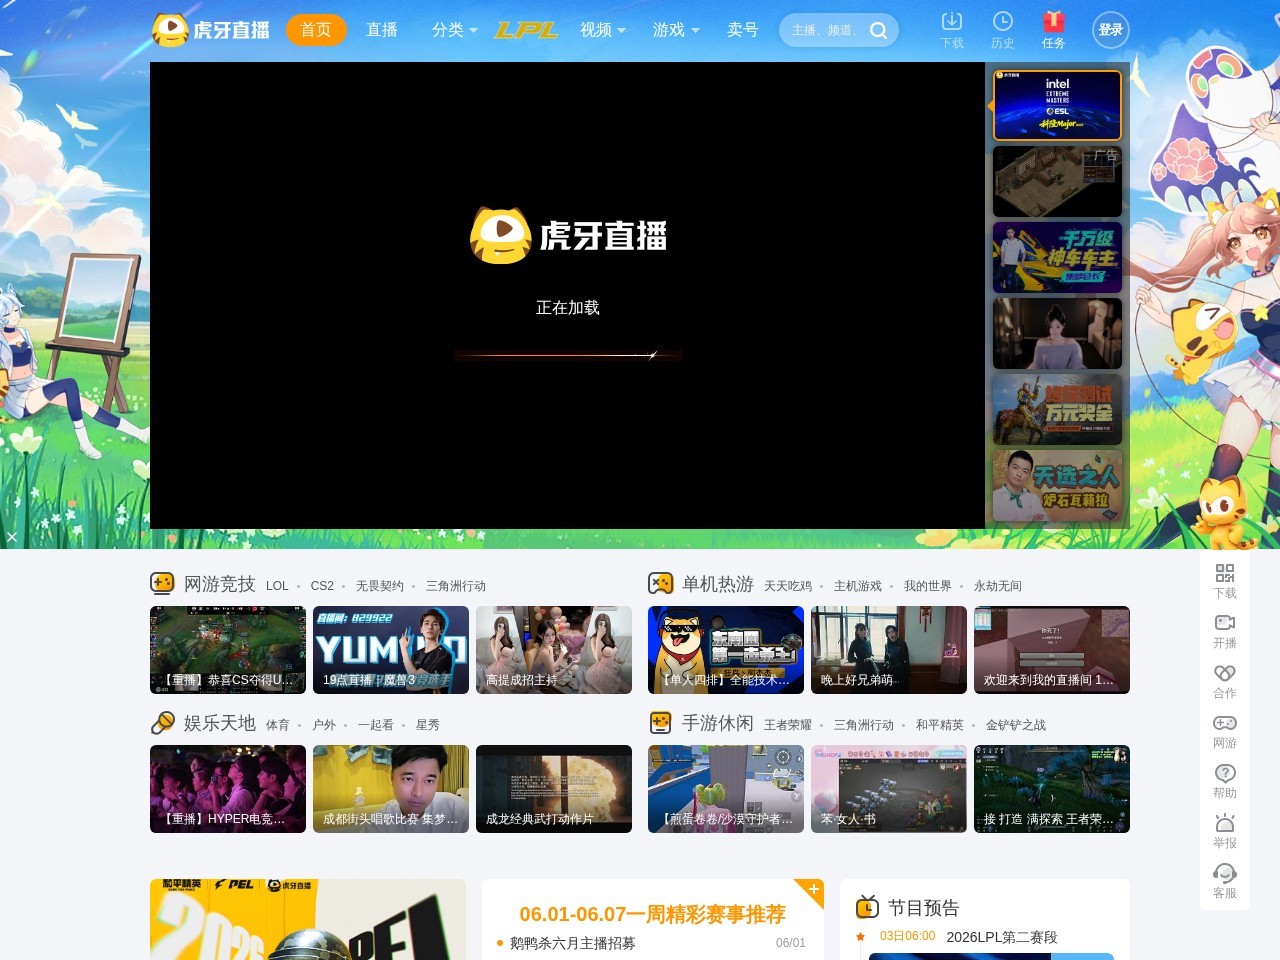
Task: Expand the 游戏 dropdown menu
Action: pyautogui.click(x=676, y=30)
